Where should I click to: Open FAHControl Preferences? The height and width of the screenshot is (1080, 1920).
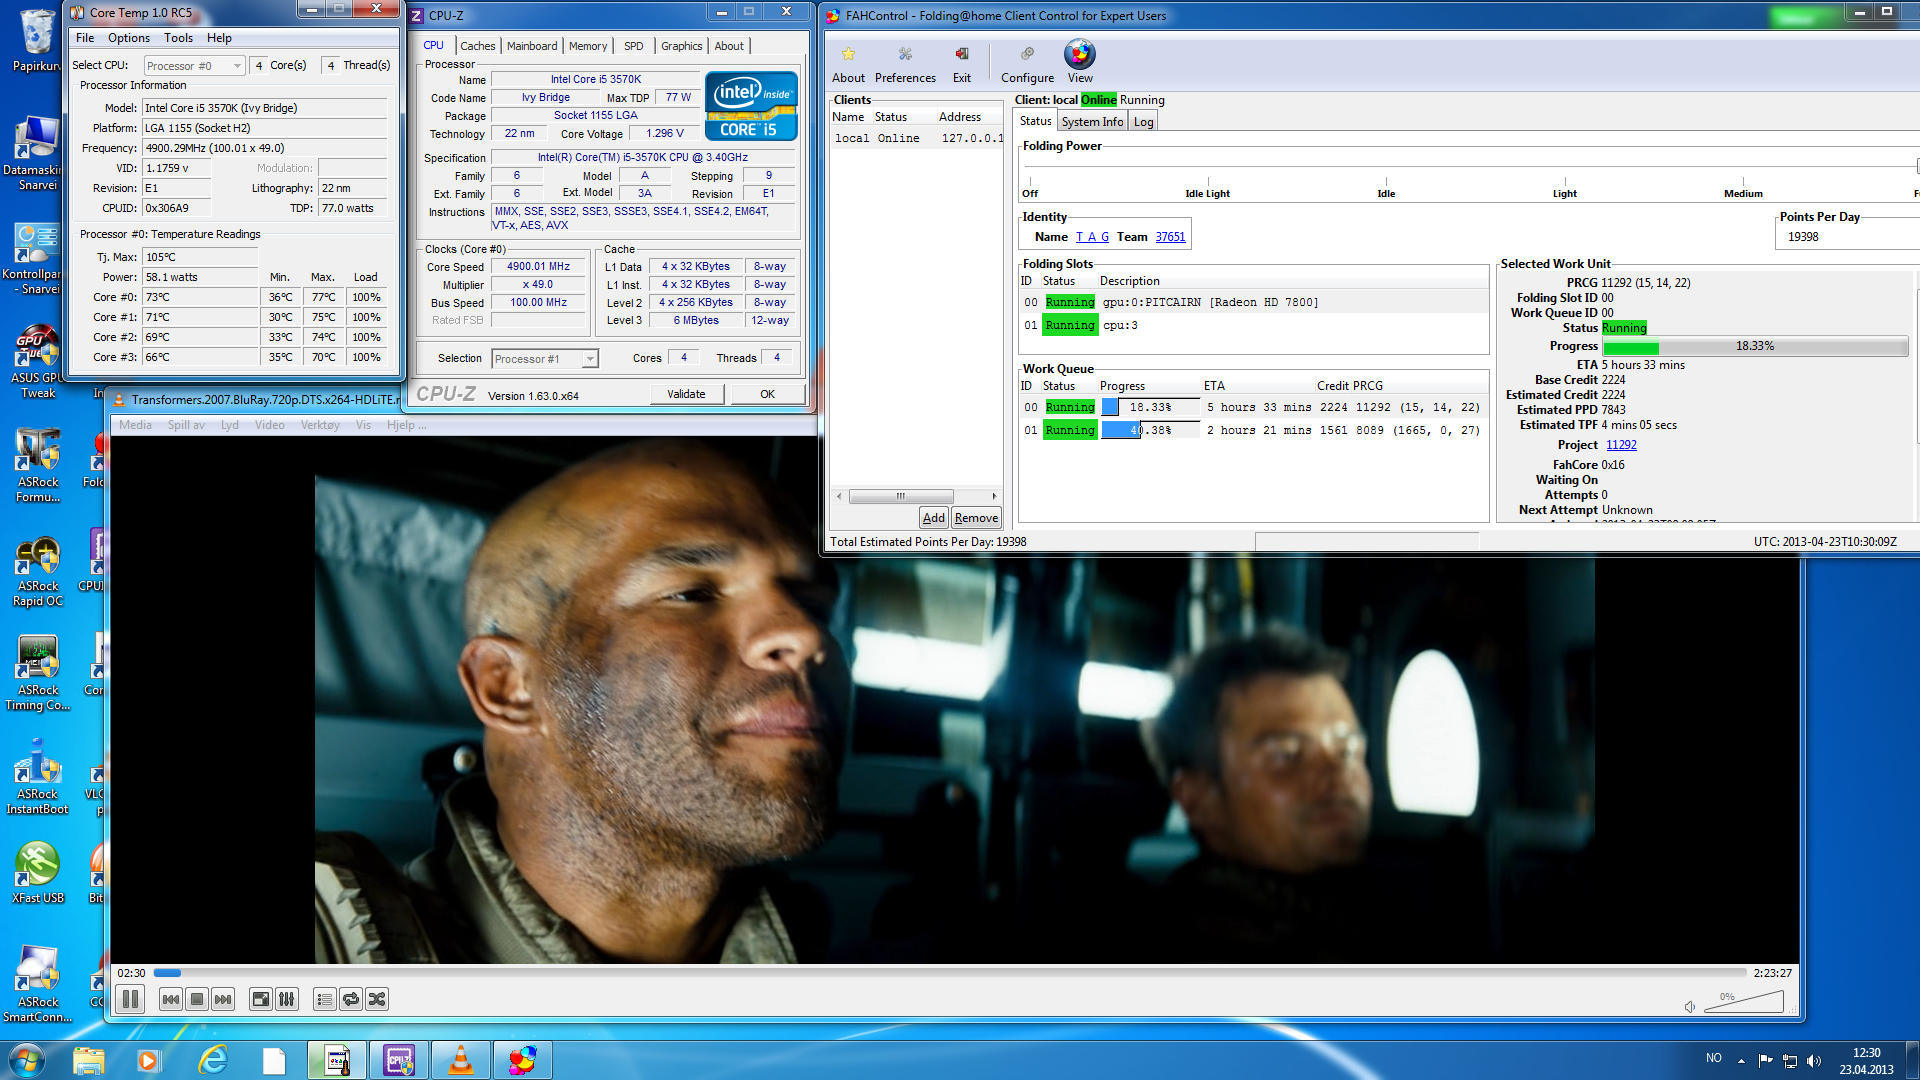click(905, 64)
